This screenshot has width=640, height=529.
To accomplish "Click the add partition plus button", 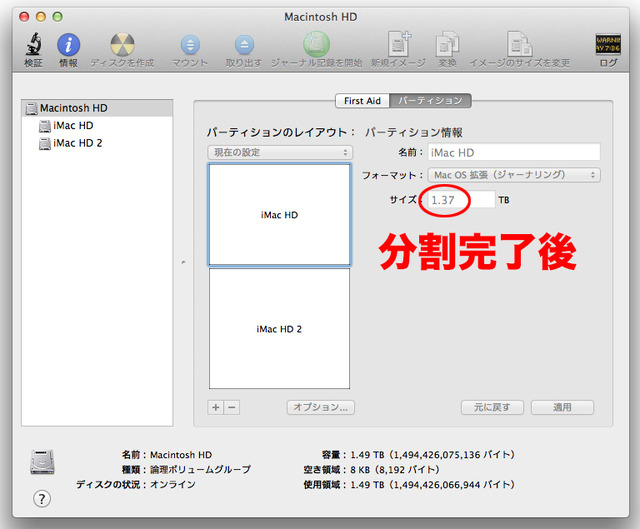I will (x=216, y=408).
